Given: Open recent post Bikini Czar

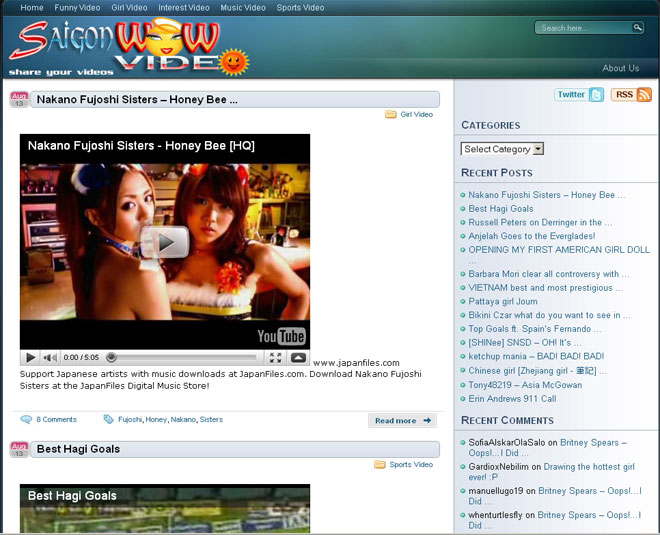Looking at the screenshot, I should (x=549, y=315).
